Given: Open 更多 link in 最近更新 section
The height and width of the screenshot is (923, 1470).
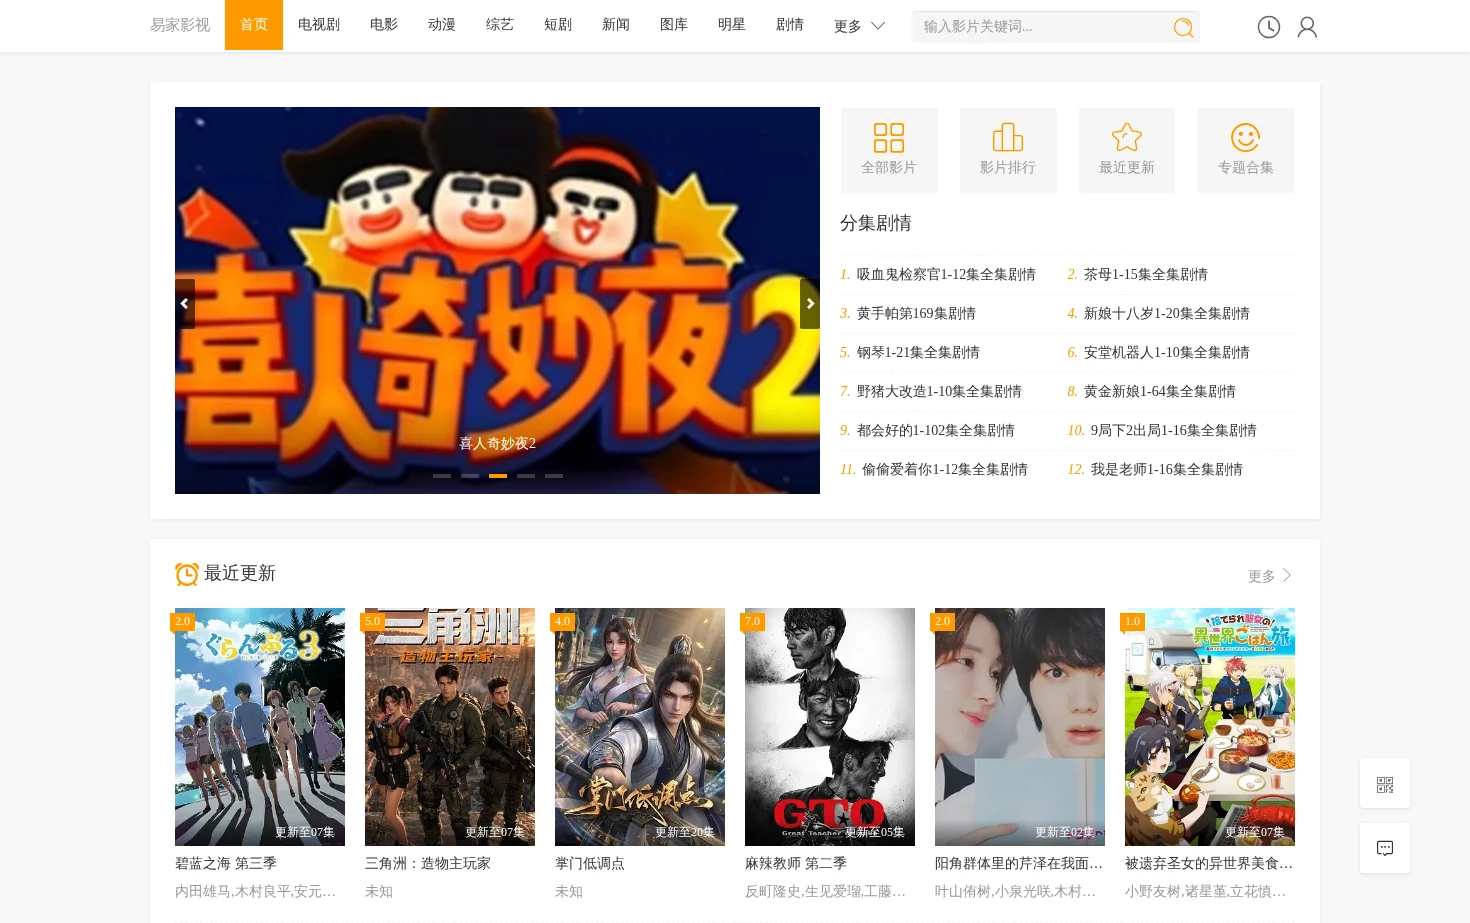Looking at the screenshot, I should (x=1270, y=576).
